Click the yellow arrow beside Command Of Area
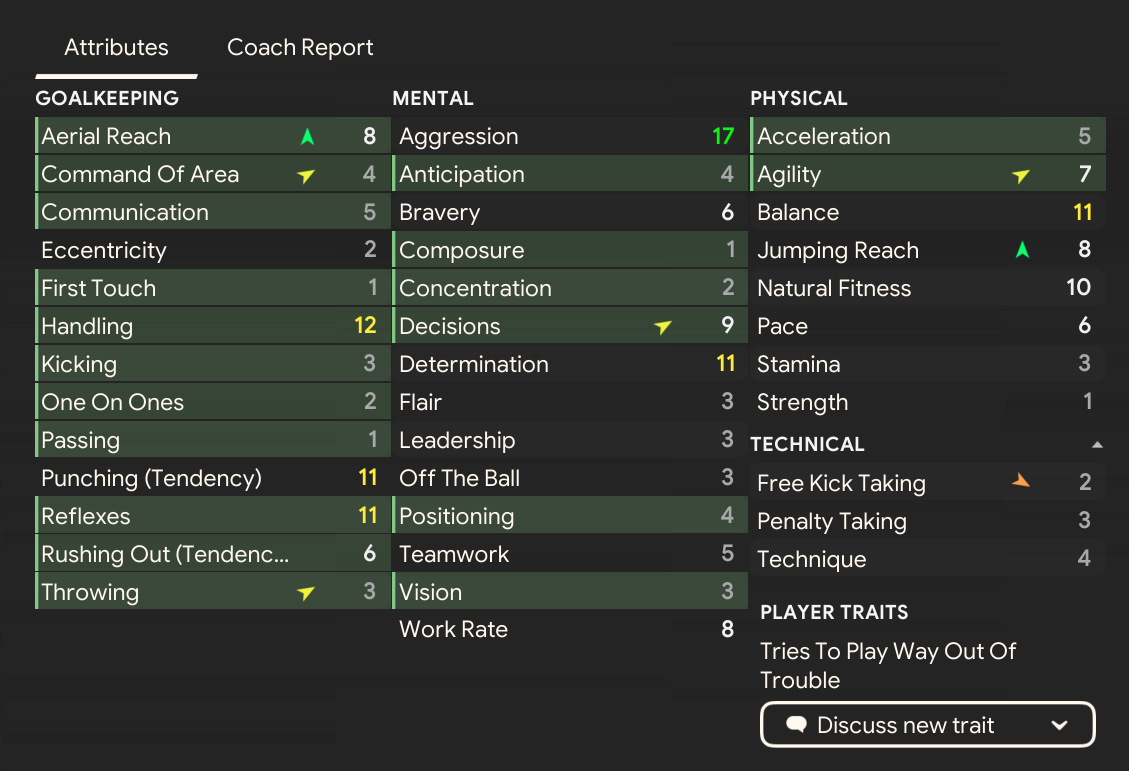This screenshot has height=771, width=1129. click(306, 176)
